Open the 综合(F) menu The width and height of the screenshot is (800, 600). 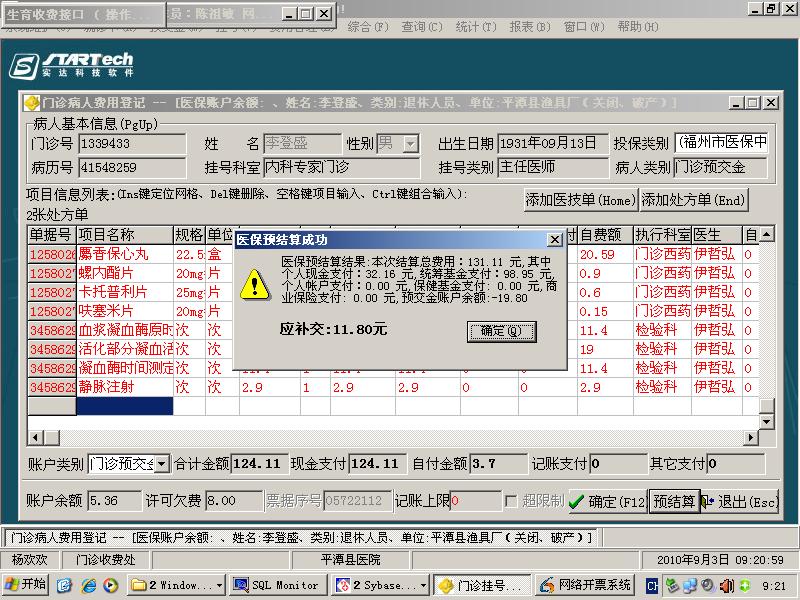pyautogui.click(x=368, y=27)
